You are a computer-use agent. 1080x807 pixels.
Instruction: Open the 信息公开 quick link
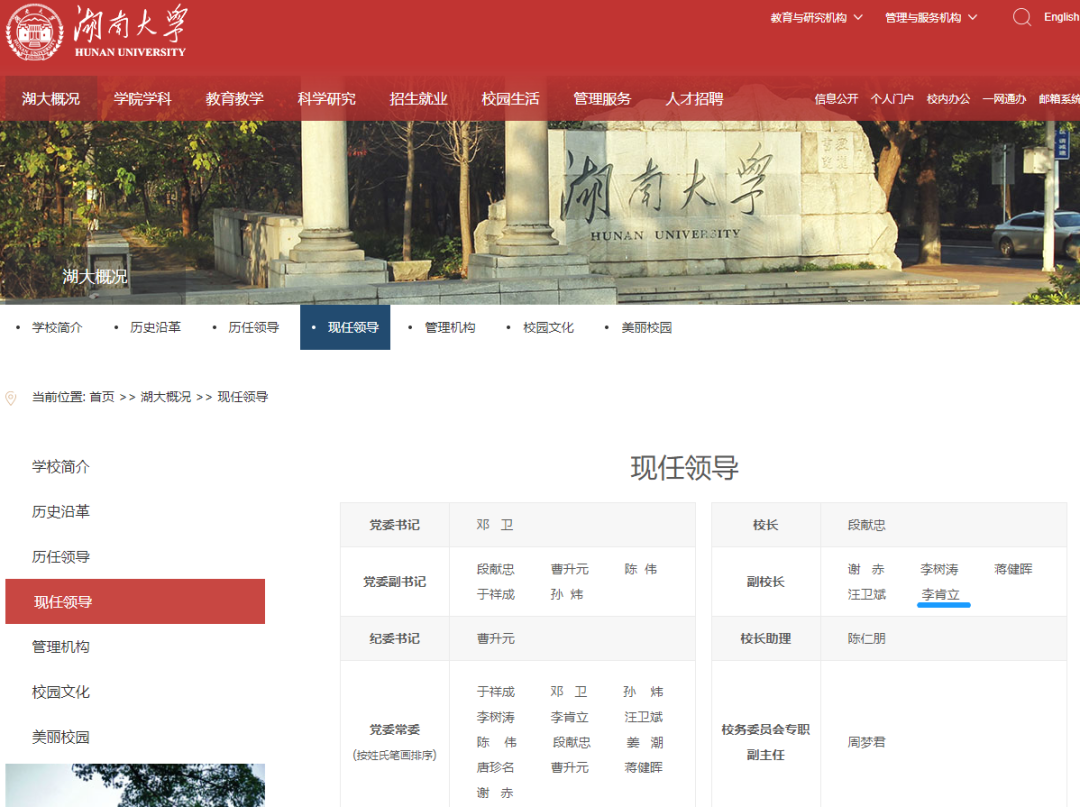pyautogui.click(x=836, y=99)
